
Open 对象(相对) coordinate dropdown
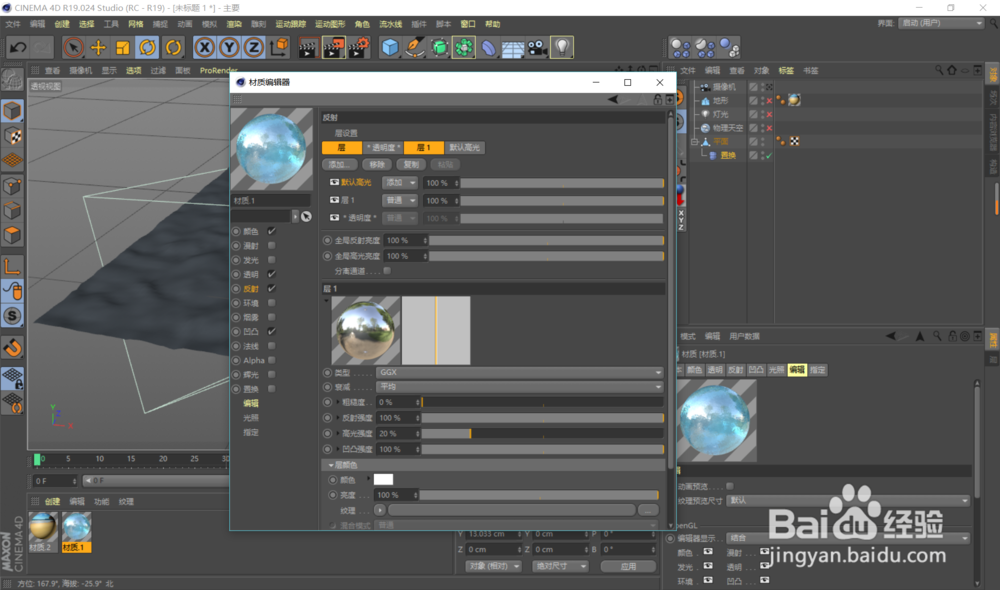[x=493, y=566]
